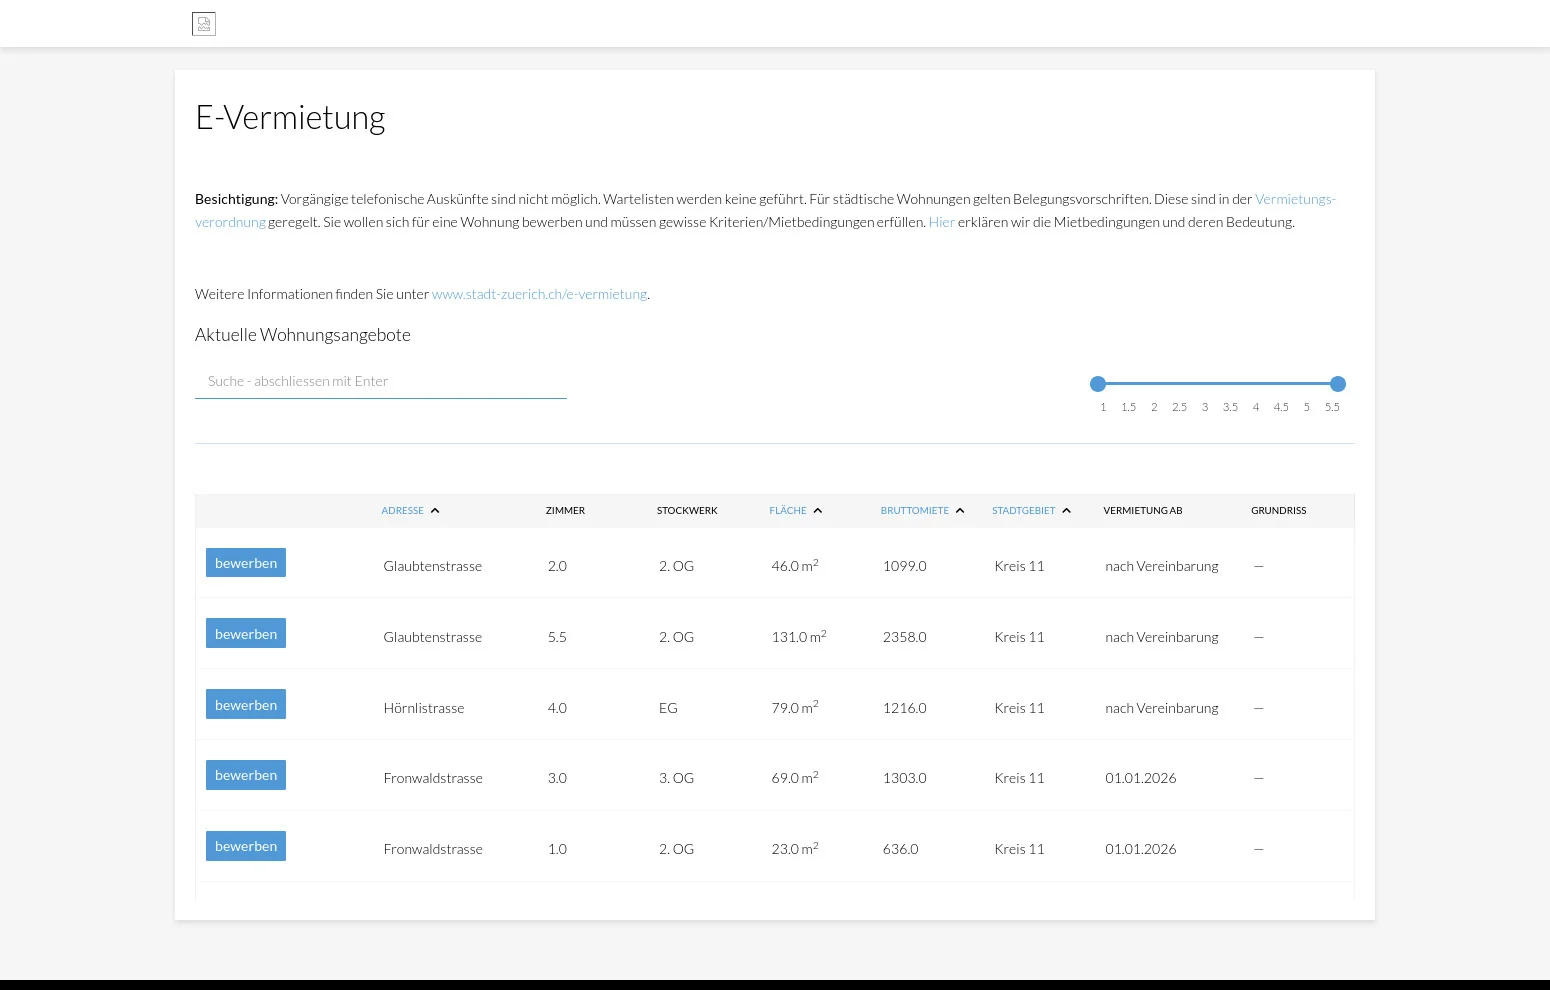Sort by Adresse column header
This screenshot has width=1550, height=990.
pyautogui.click(x=402, y=511)
